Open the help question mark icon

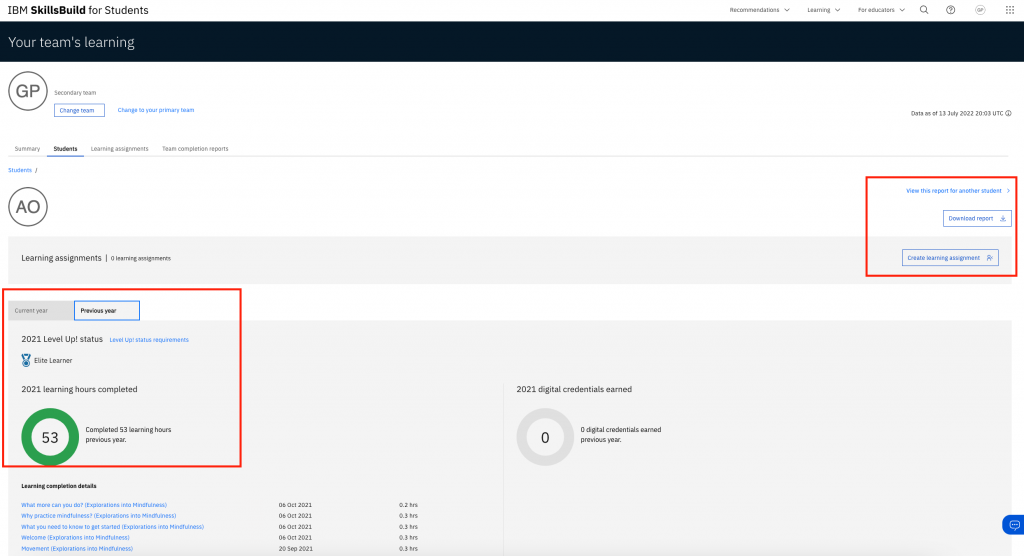point(951,10)
